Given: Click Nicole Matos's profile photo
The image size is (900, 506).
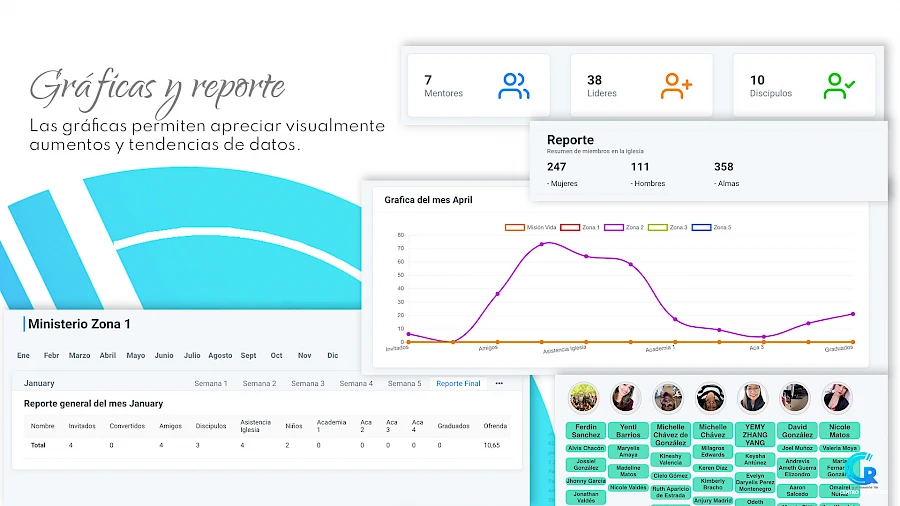Looking at the screenshot, I should (837, 398).
